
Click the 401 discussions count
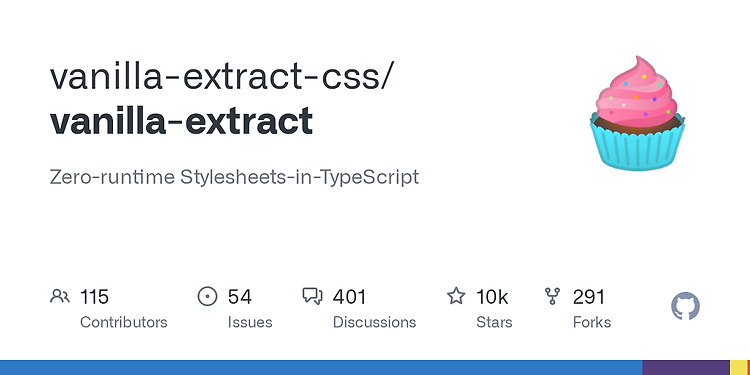click(349, 297)
